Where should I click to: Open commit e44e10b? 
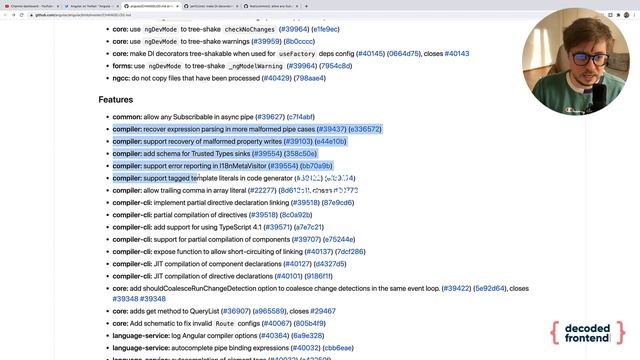pos(331,141)
